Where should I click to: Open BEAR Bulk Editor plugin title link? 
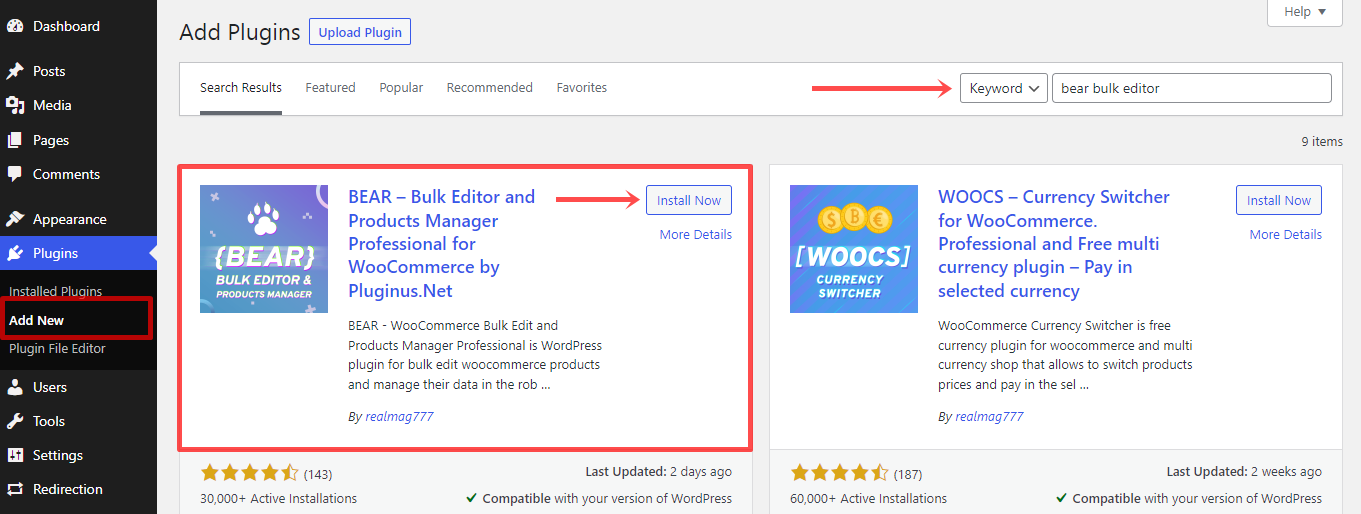(442, 244)
